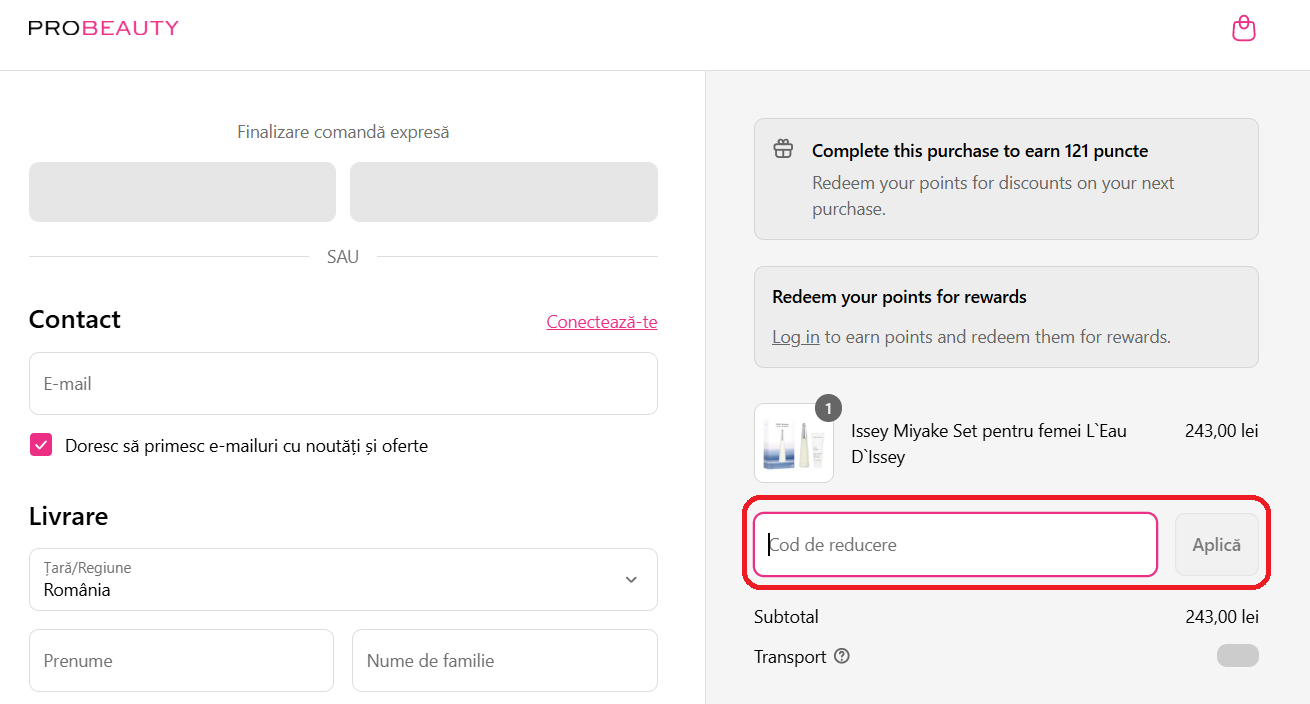
Task: Click the first express checkout button
Action: coord(182,192)
